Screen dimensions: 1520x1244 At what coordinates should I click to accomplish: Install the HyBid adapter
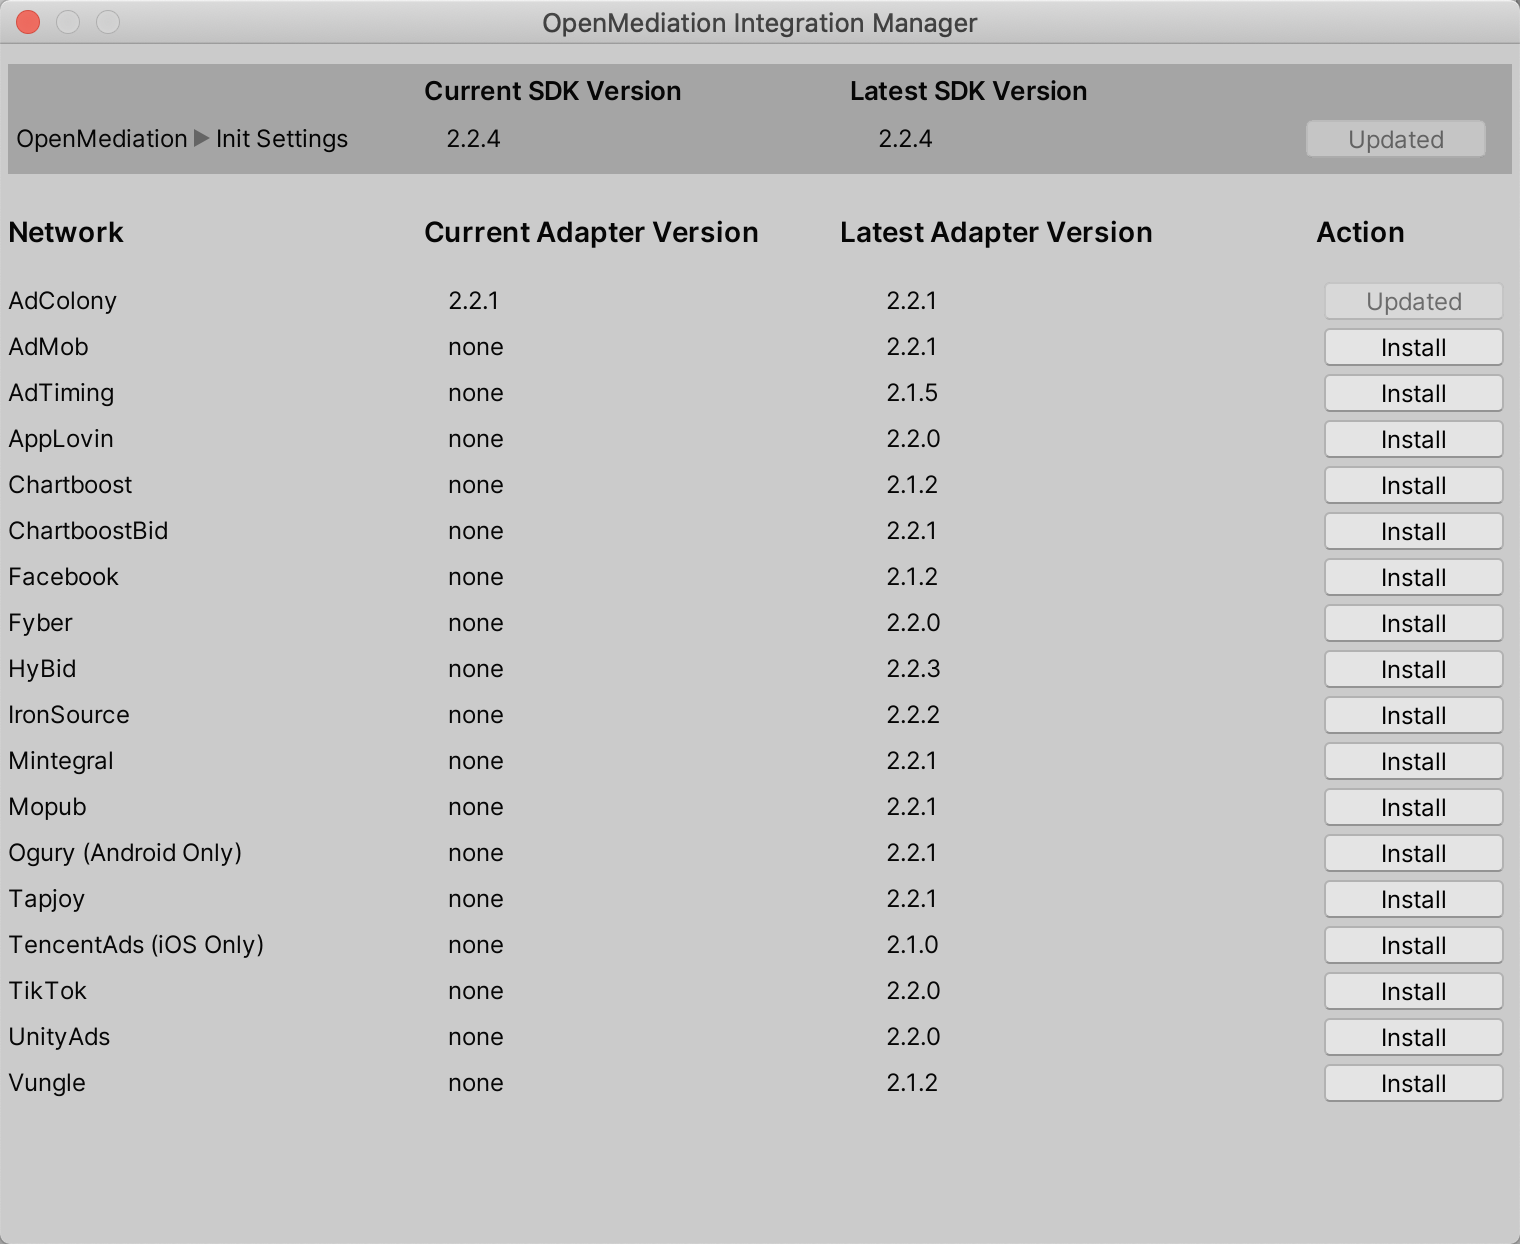(x=1413, y=669)
